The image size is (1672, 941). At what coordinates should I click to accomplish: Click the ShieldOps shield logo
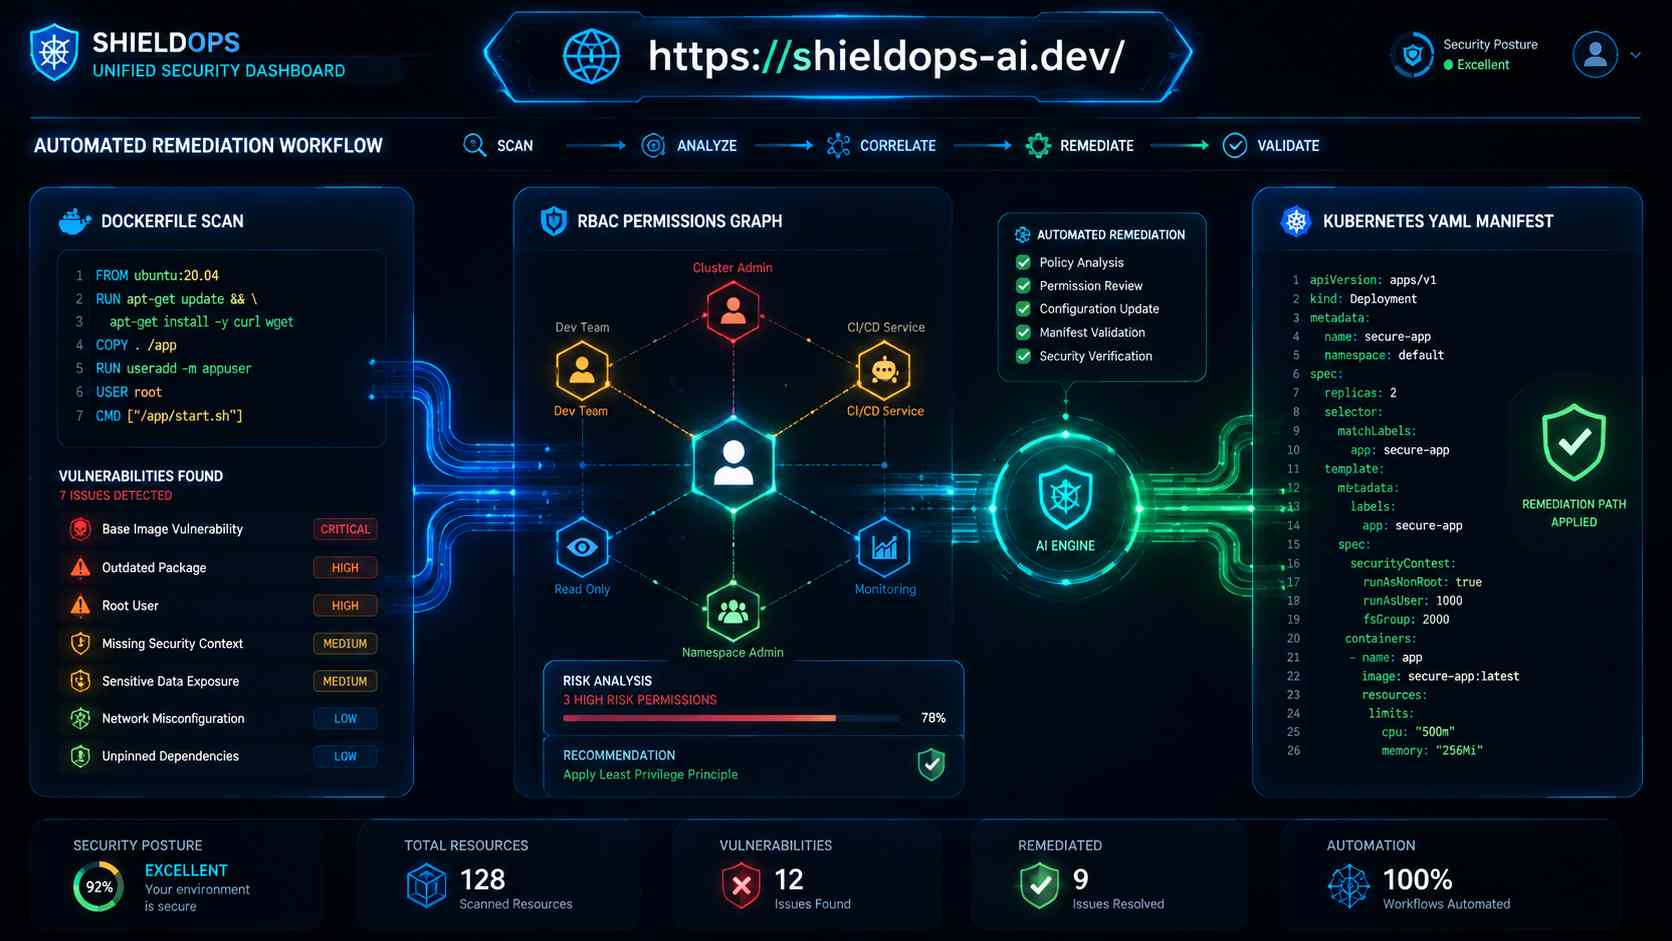(x=54, y=53)
